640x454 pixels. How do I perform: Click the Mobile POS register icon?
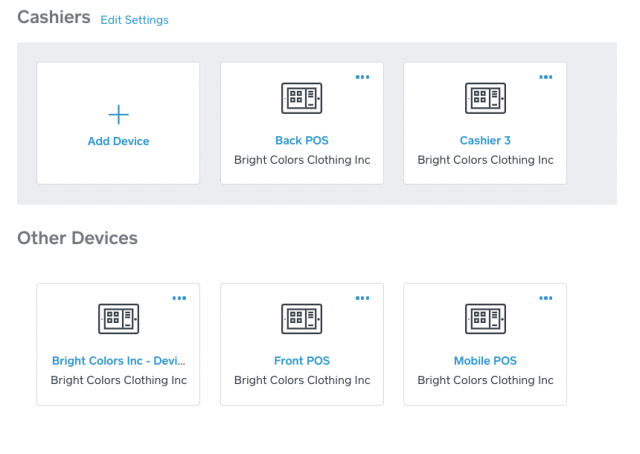[x=485, y=319]
